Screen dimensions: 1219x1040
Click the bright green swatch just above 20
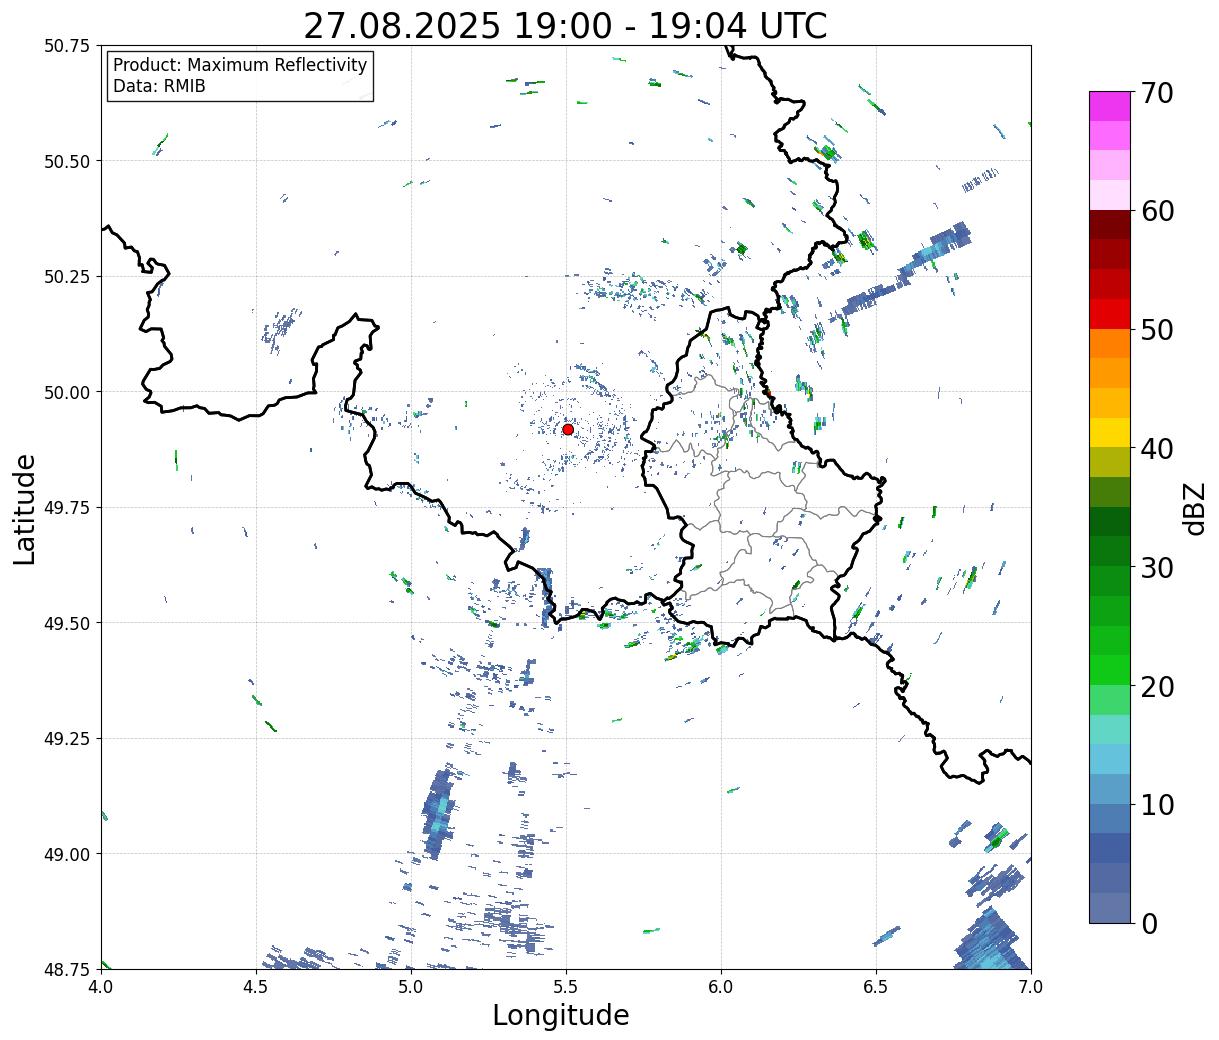1110,670
